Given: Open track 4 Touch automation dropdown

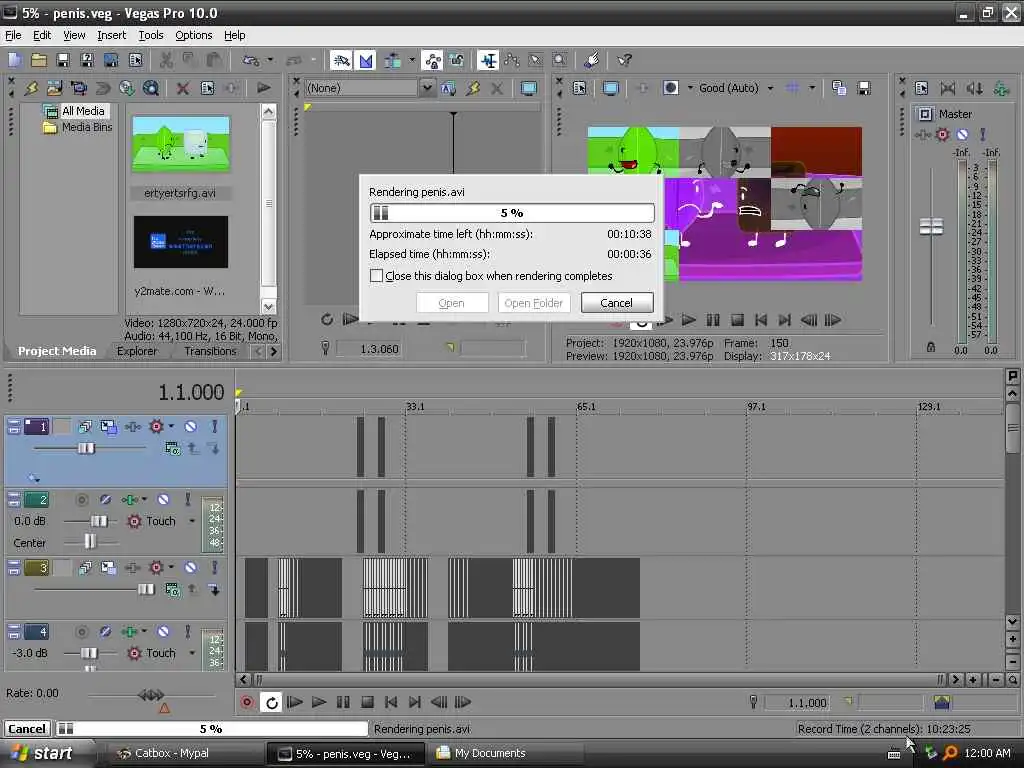Looking at the screenshot, I should (192, 653).
